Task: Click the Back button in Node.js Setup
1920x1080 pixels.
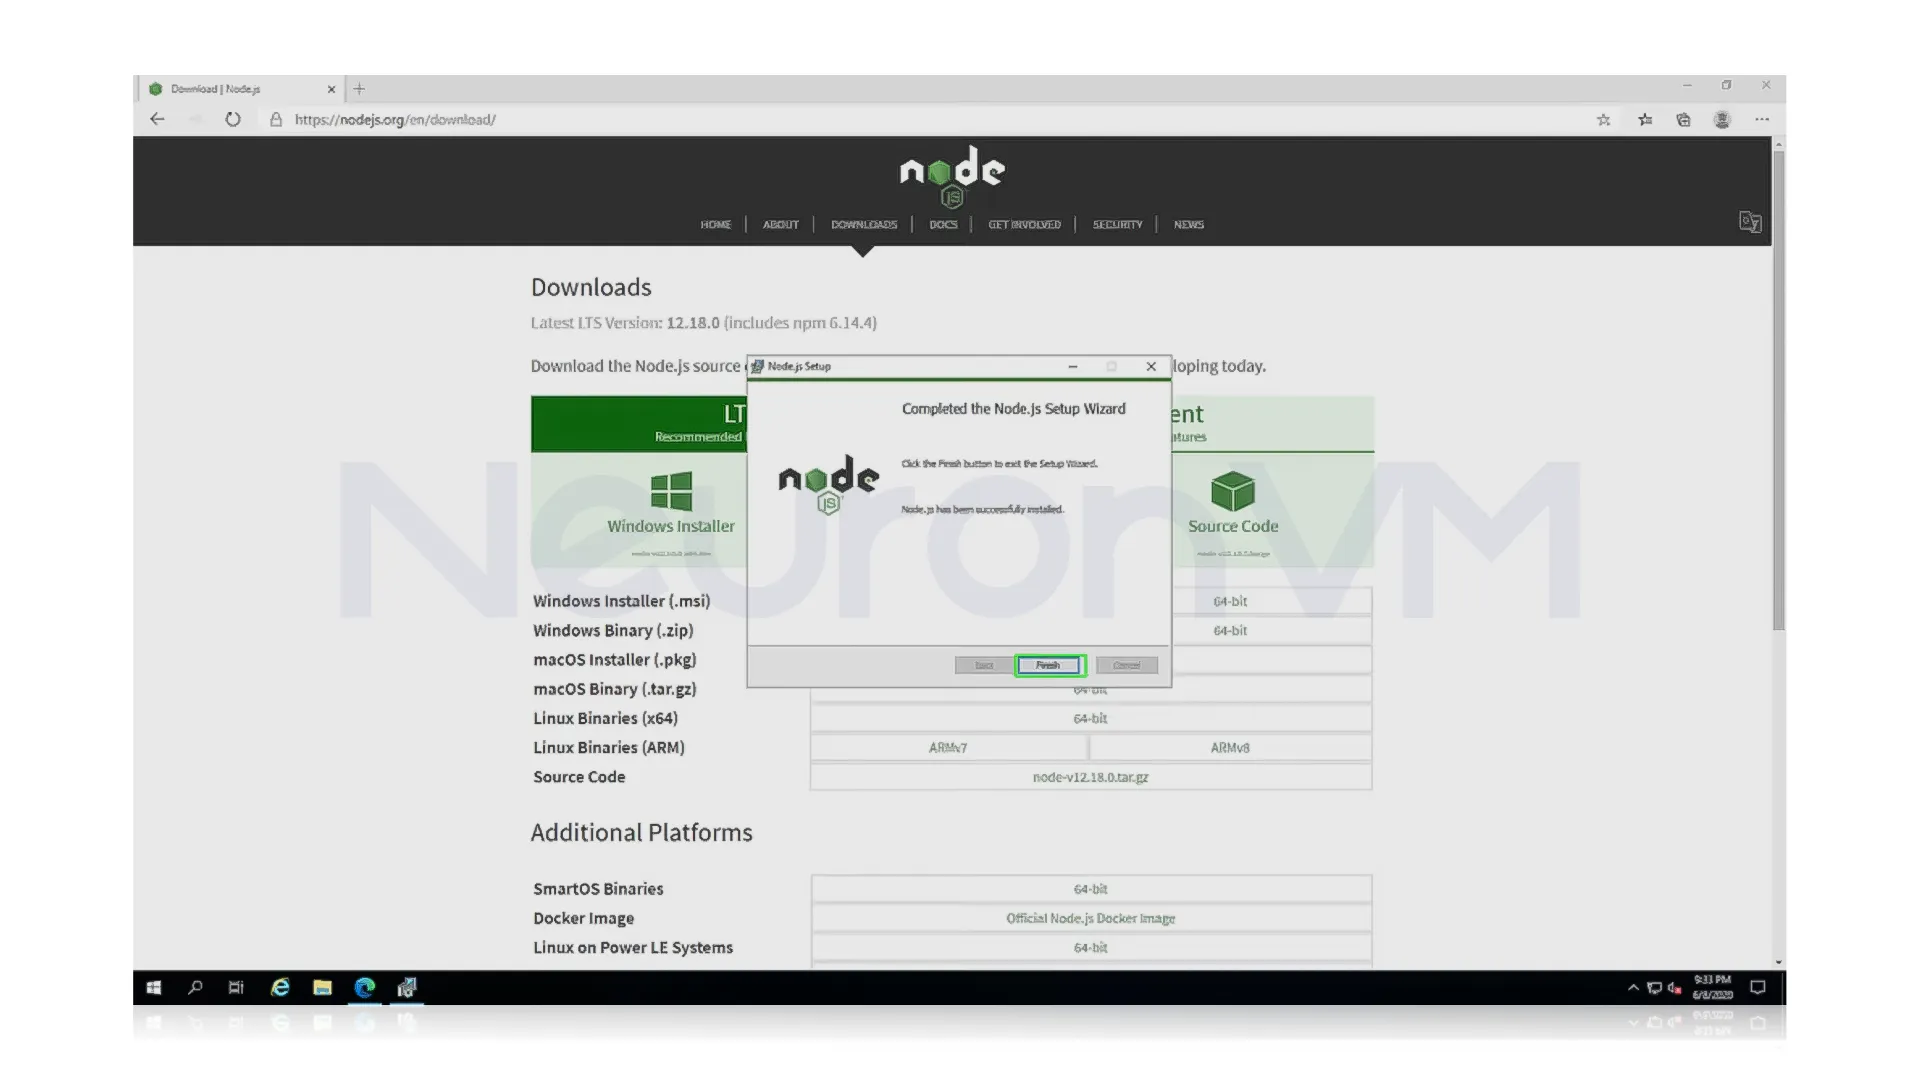Action: tap(984, 665)
